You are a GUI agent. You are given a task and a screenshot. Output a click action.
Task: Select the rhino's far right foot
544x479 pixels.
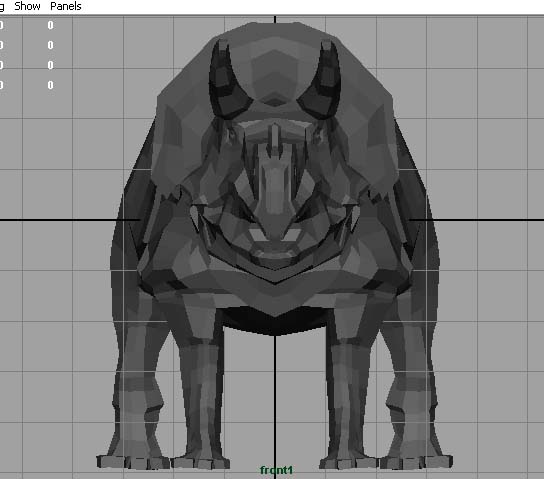point(416,461)
